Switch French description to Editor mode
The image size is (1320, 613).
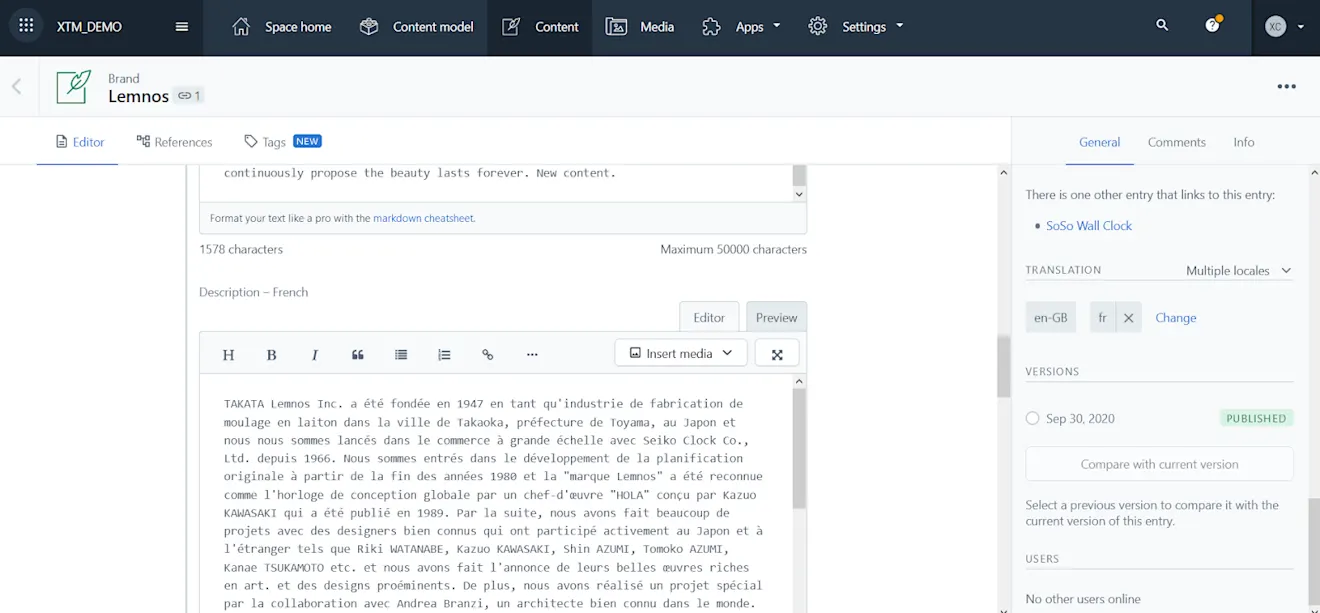[x=709, y=317]
